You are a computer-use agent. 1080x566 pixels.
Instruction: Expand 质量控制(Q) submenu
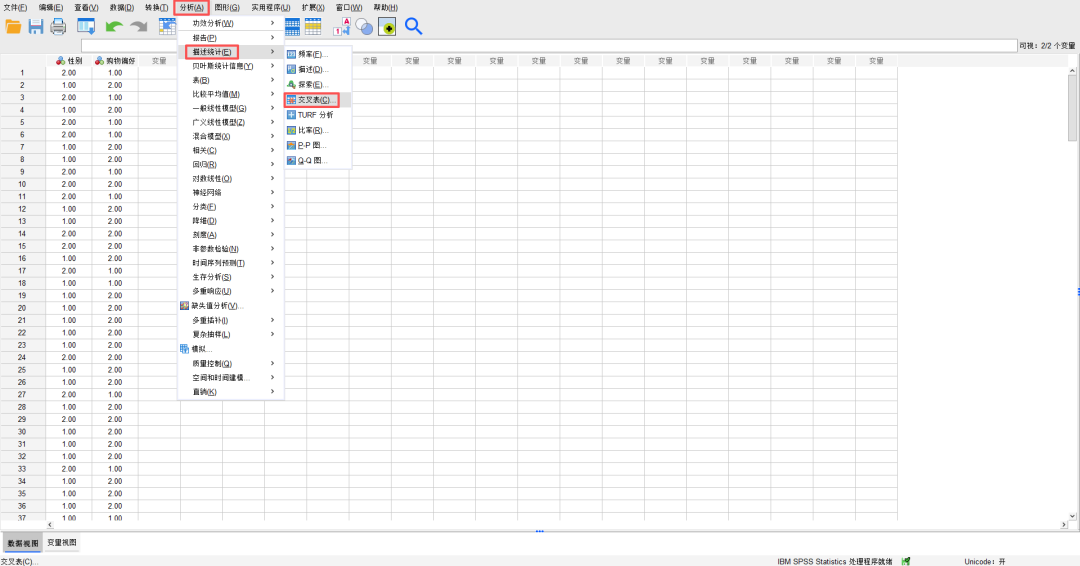click(x=230, y=364)
